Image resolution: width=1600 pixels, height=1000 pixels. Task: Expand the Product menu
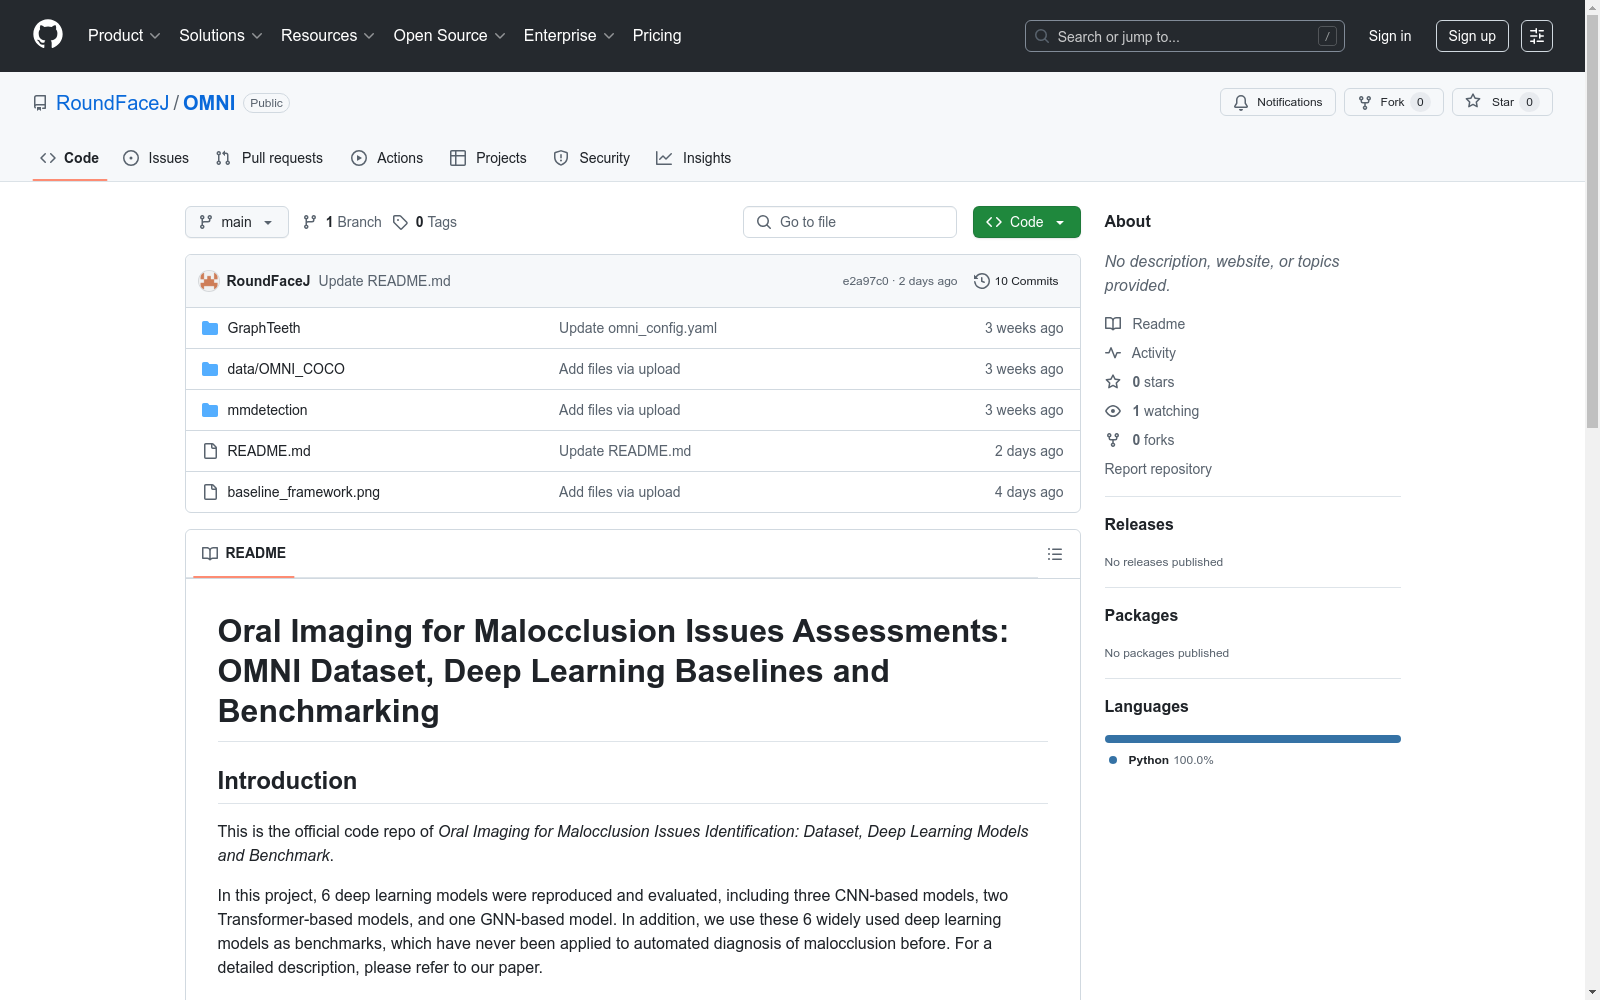tap(124, 35)
